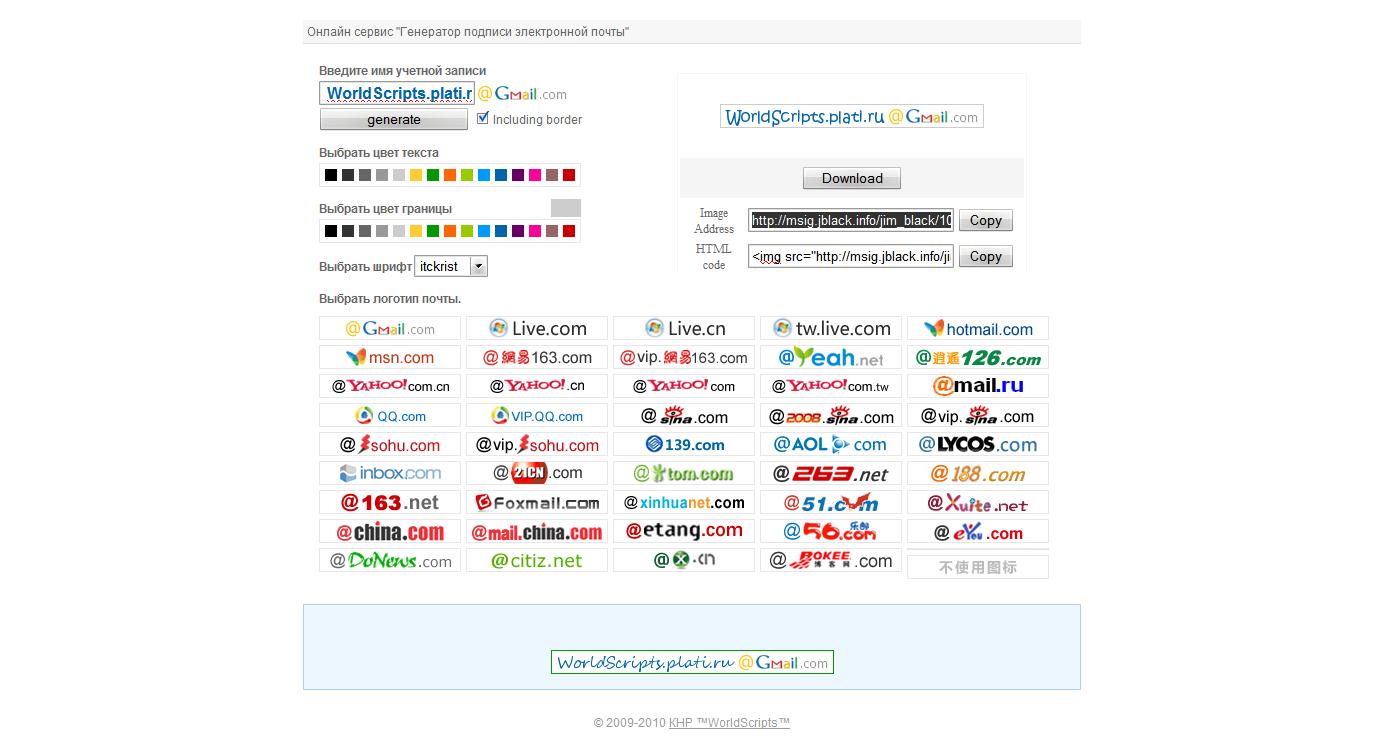The height and width of the screenshot is (739, 1384).
Task: Open the font selection dropdown
Action: (478, 266)
